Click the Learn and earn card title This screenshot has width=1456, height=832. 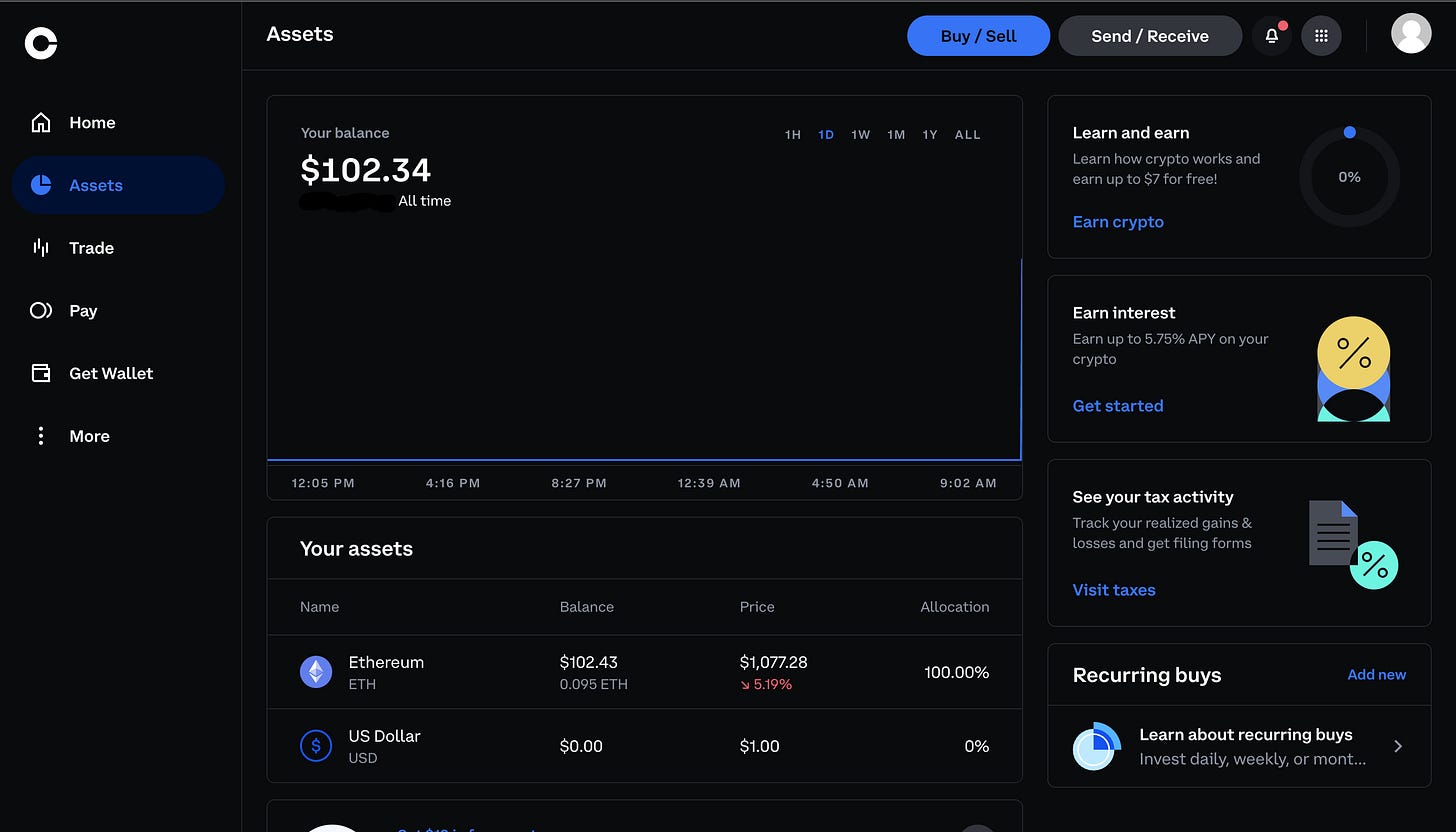coord(1131,133)
